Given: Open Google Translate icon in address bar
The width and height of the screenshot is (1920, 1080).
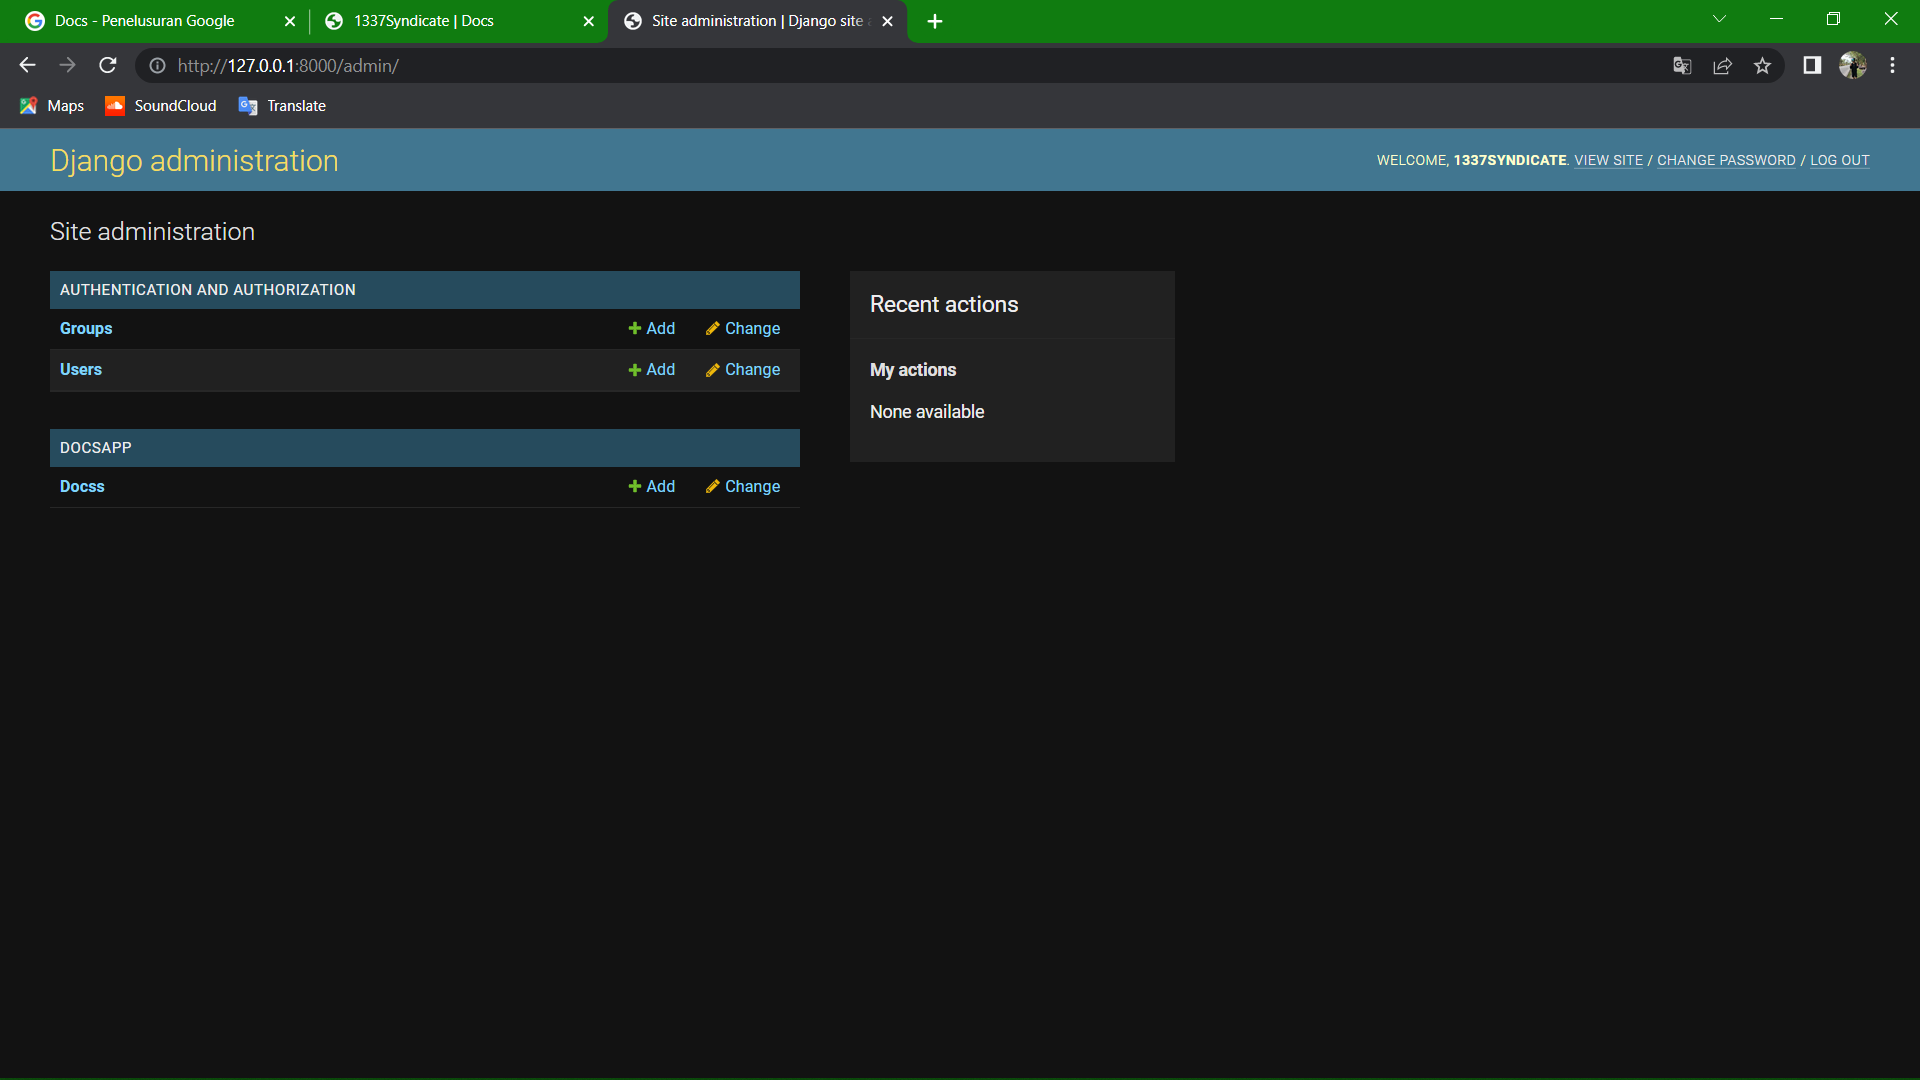Looking at the screenshot, I should pos(1682,66).
